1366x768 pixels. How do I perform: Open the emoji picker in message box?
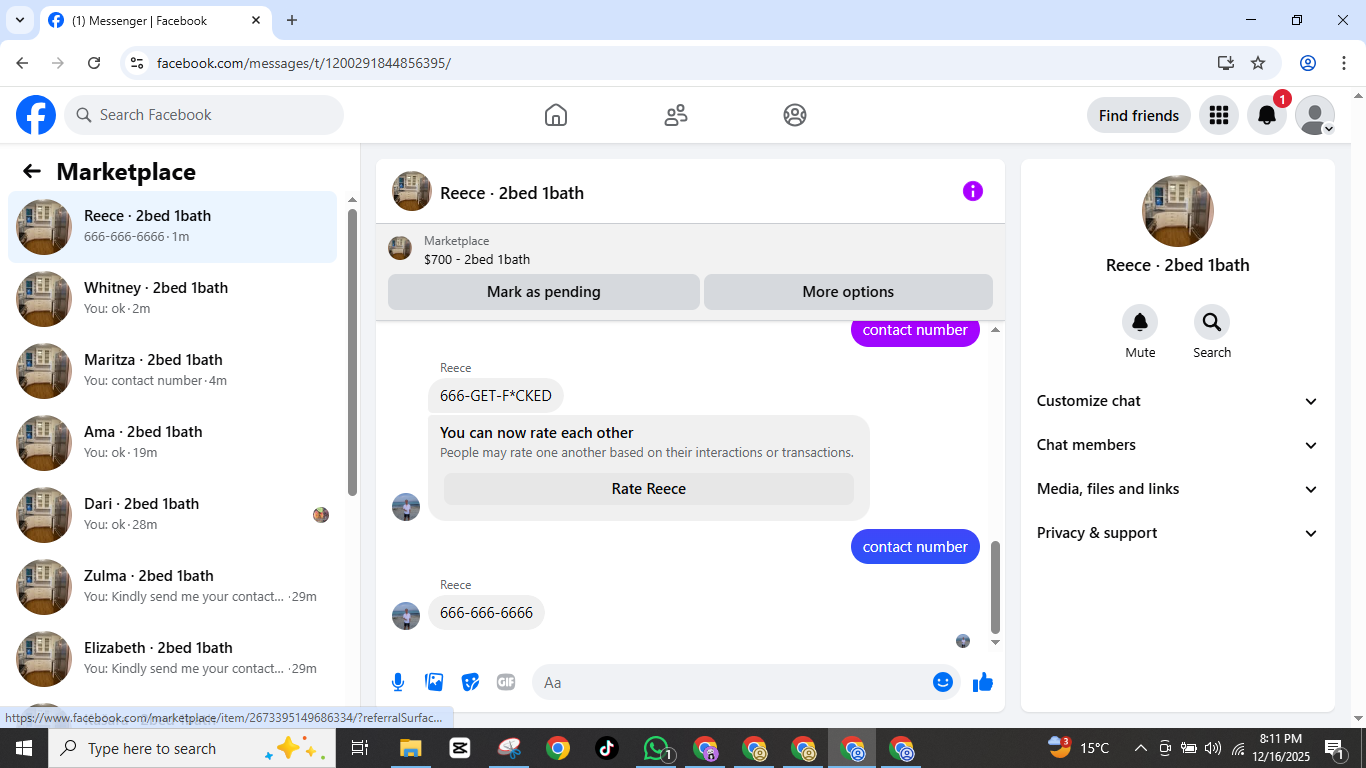943,682
